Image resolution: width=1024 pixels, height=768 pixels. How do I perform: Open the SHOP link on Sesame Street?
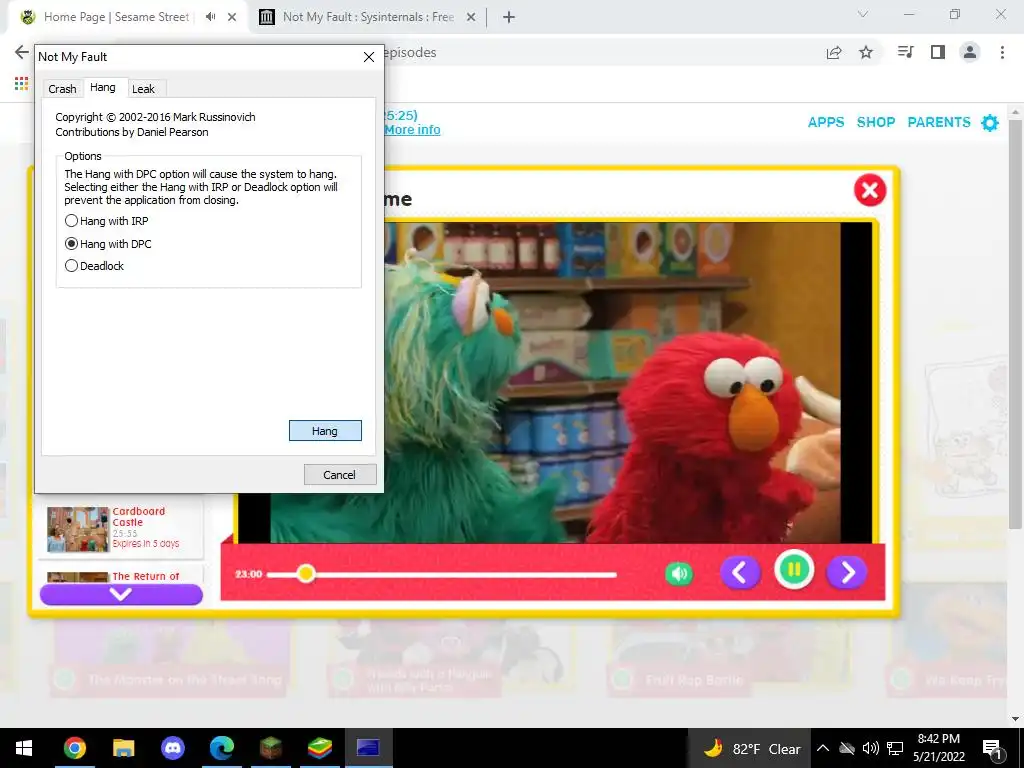point(876,122)
